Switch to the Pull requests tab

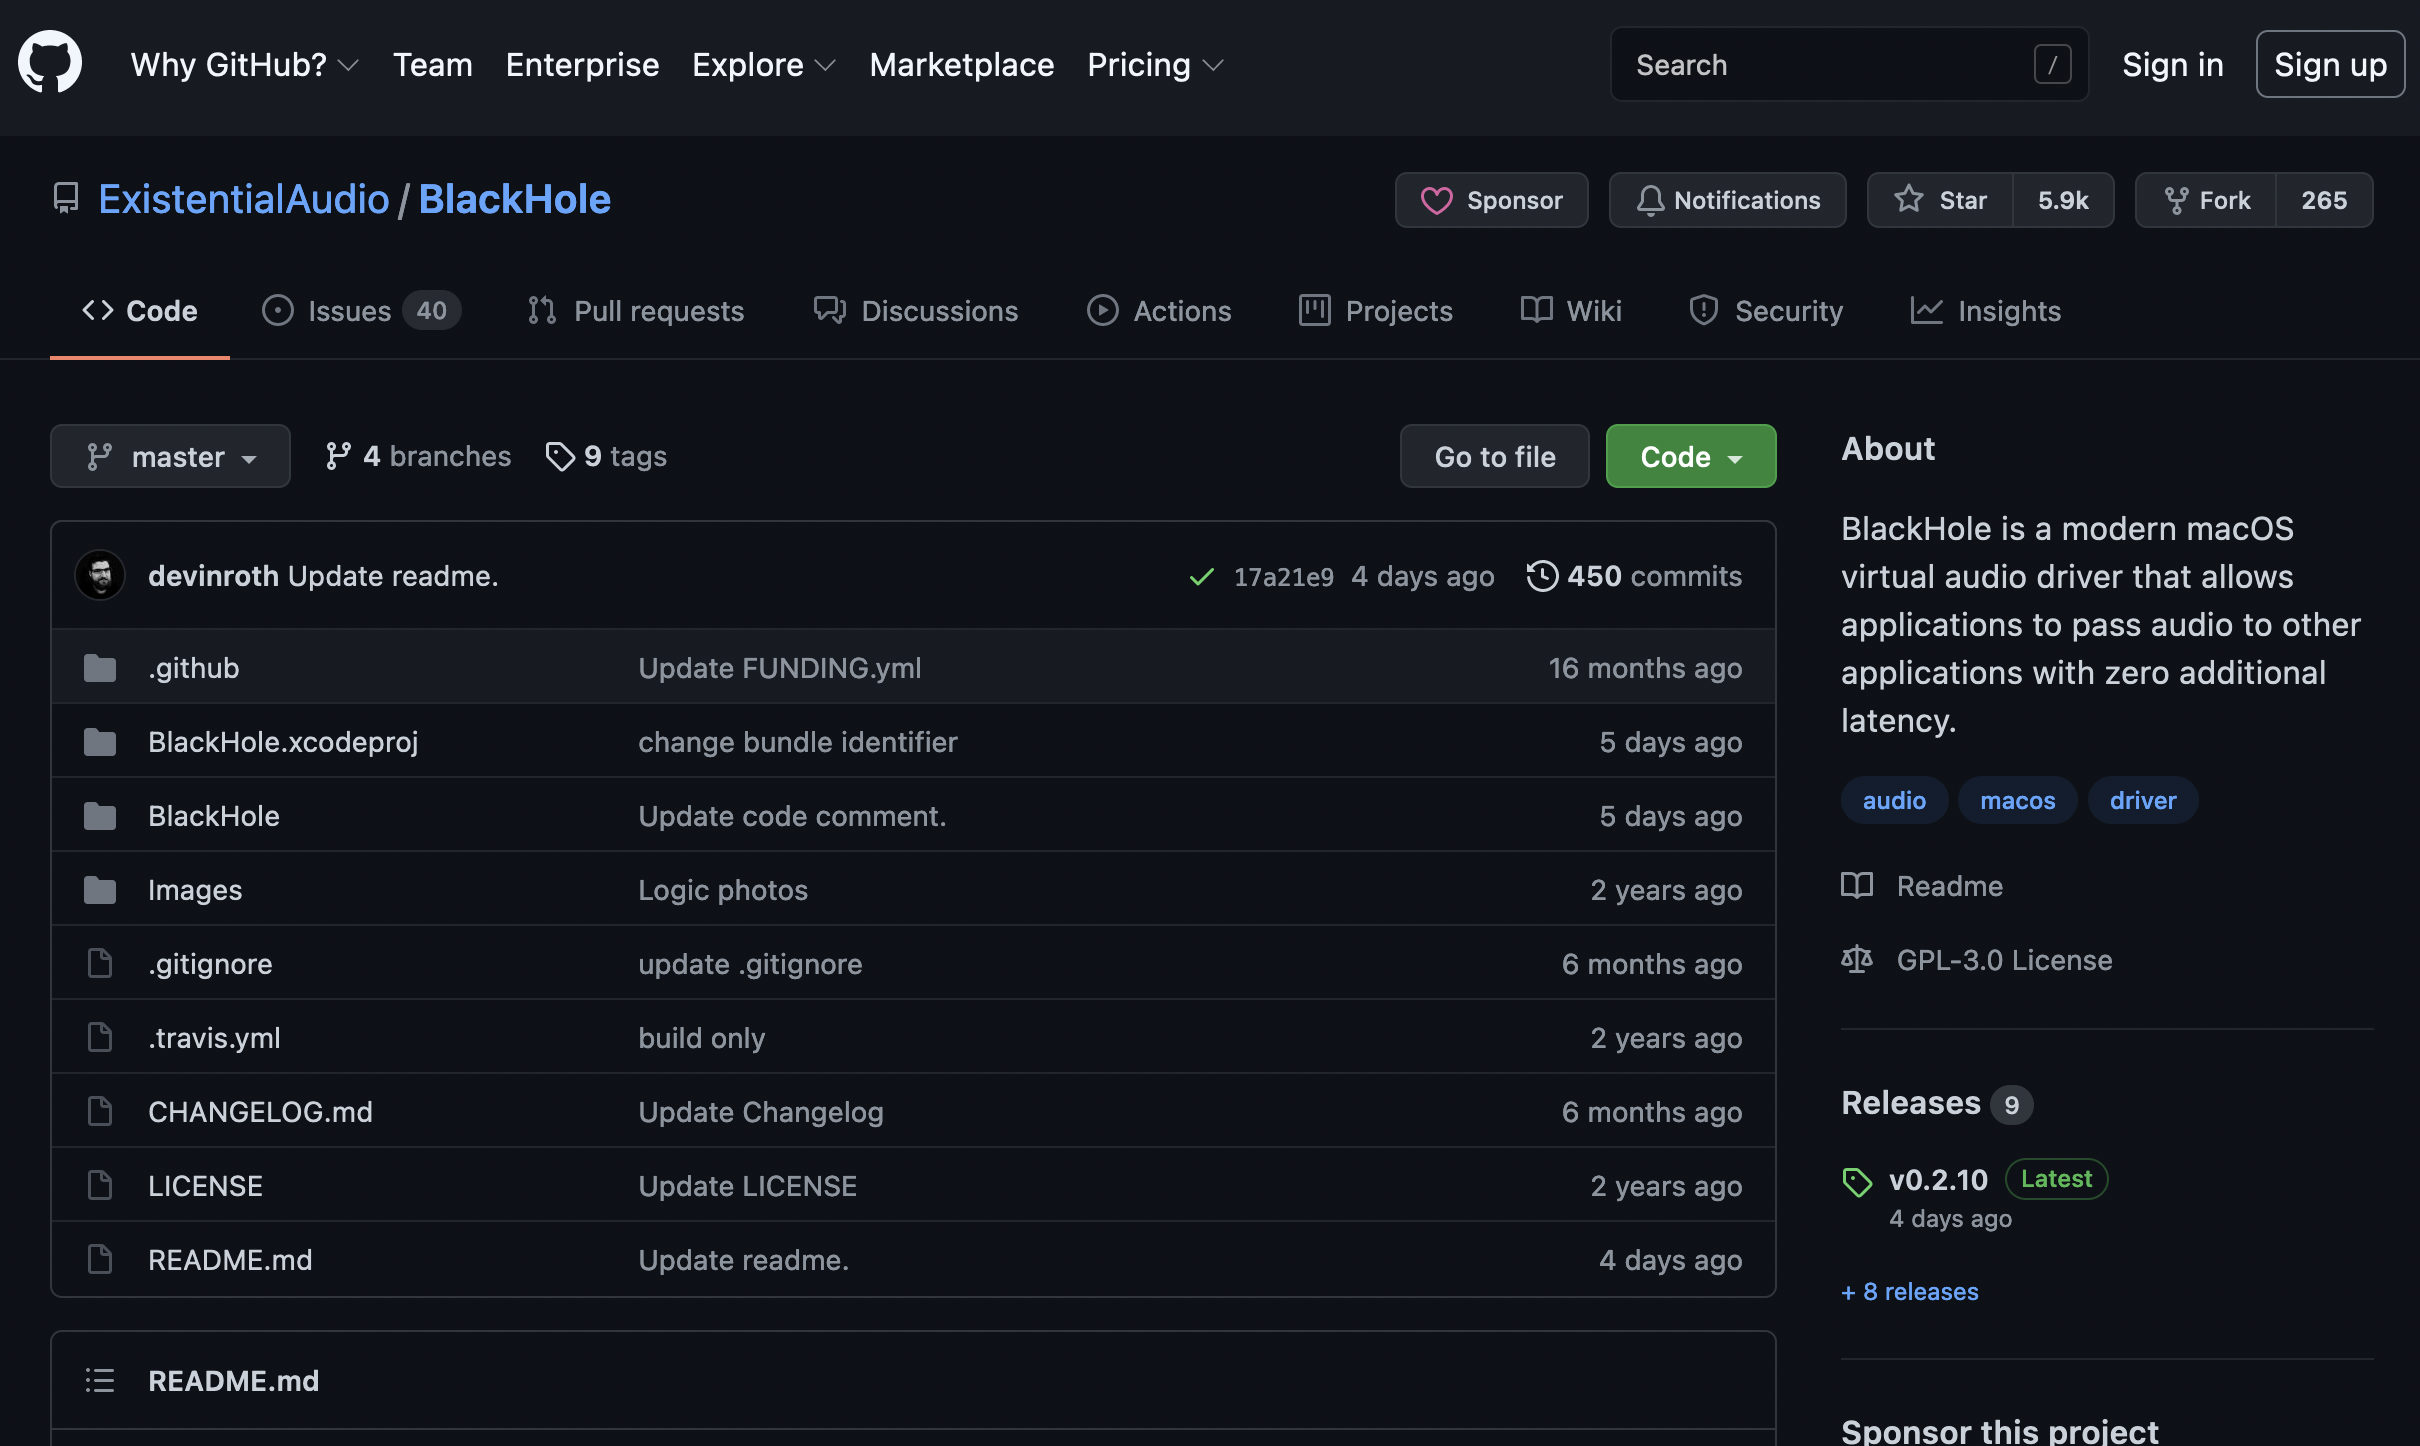point(636,310)
